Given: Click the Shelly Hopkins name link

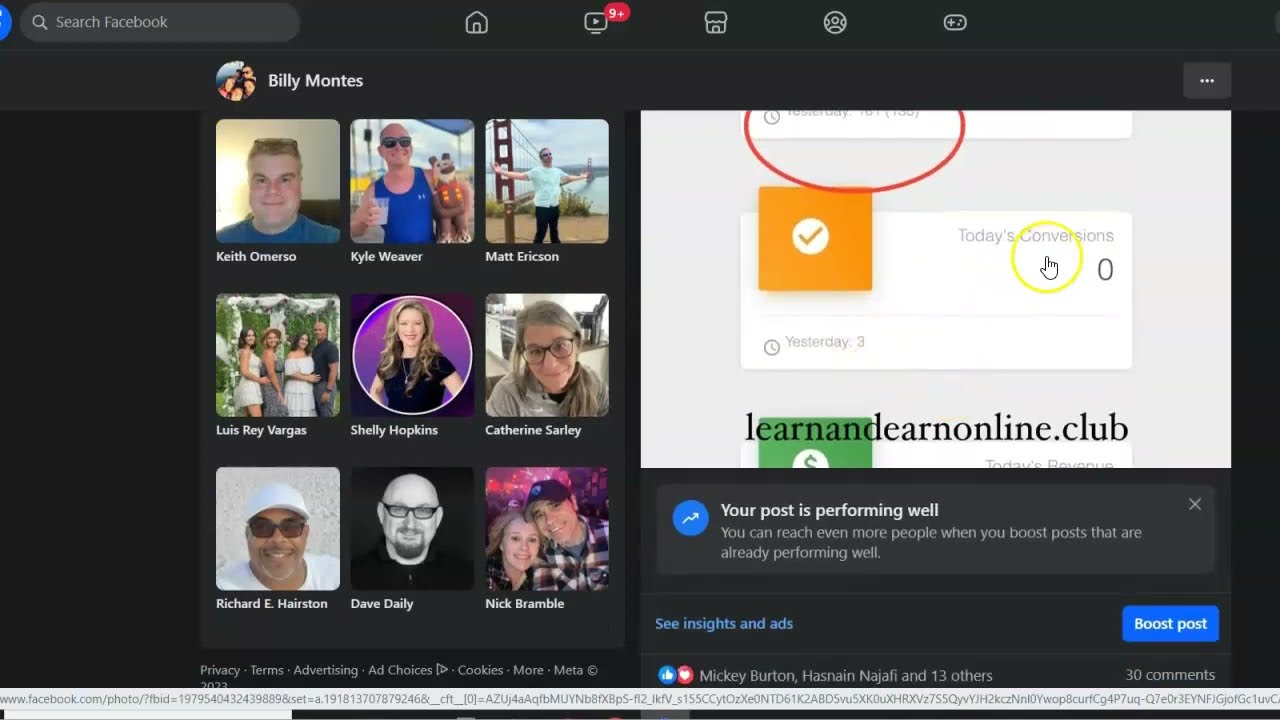Looking at the screenshot, I should (394, 430).
